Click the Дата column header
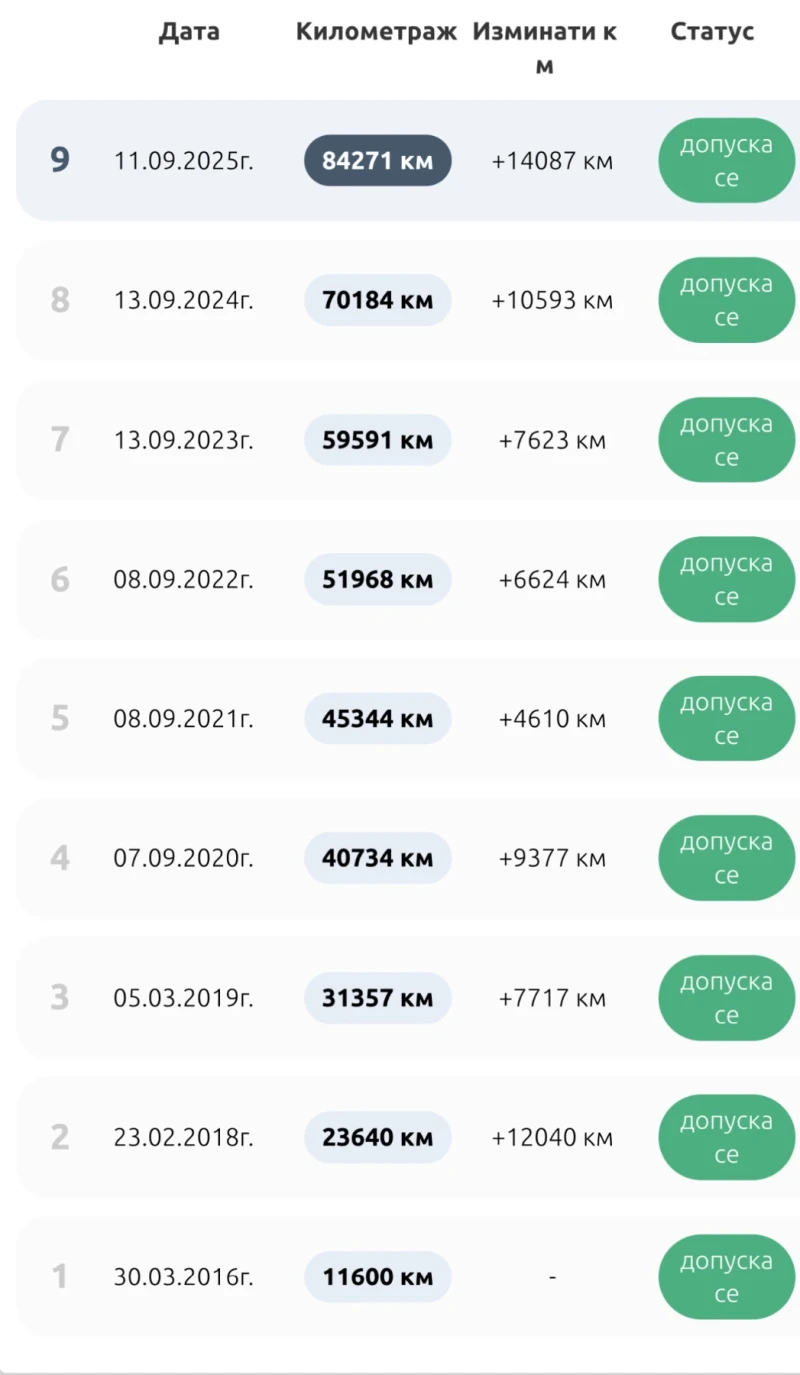The width and height of the screenshot is (800, 1375). pos(189,32)
